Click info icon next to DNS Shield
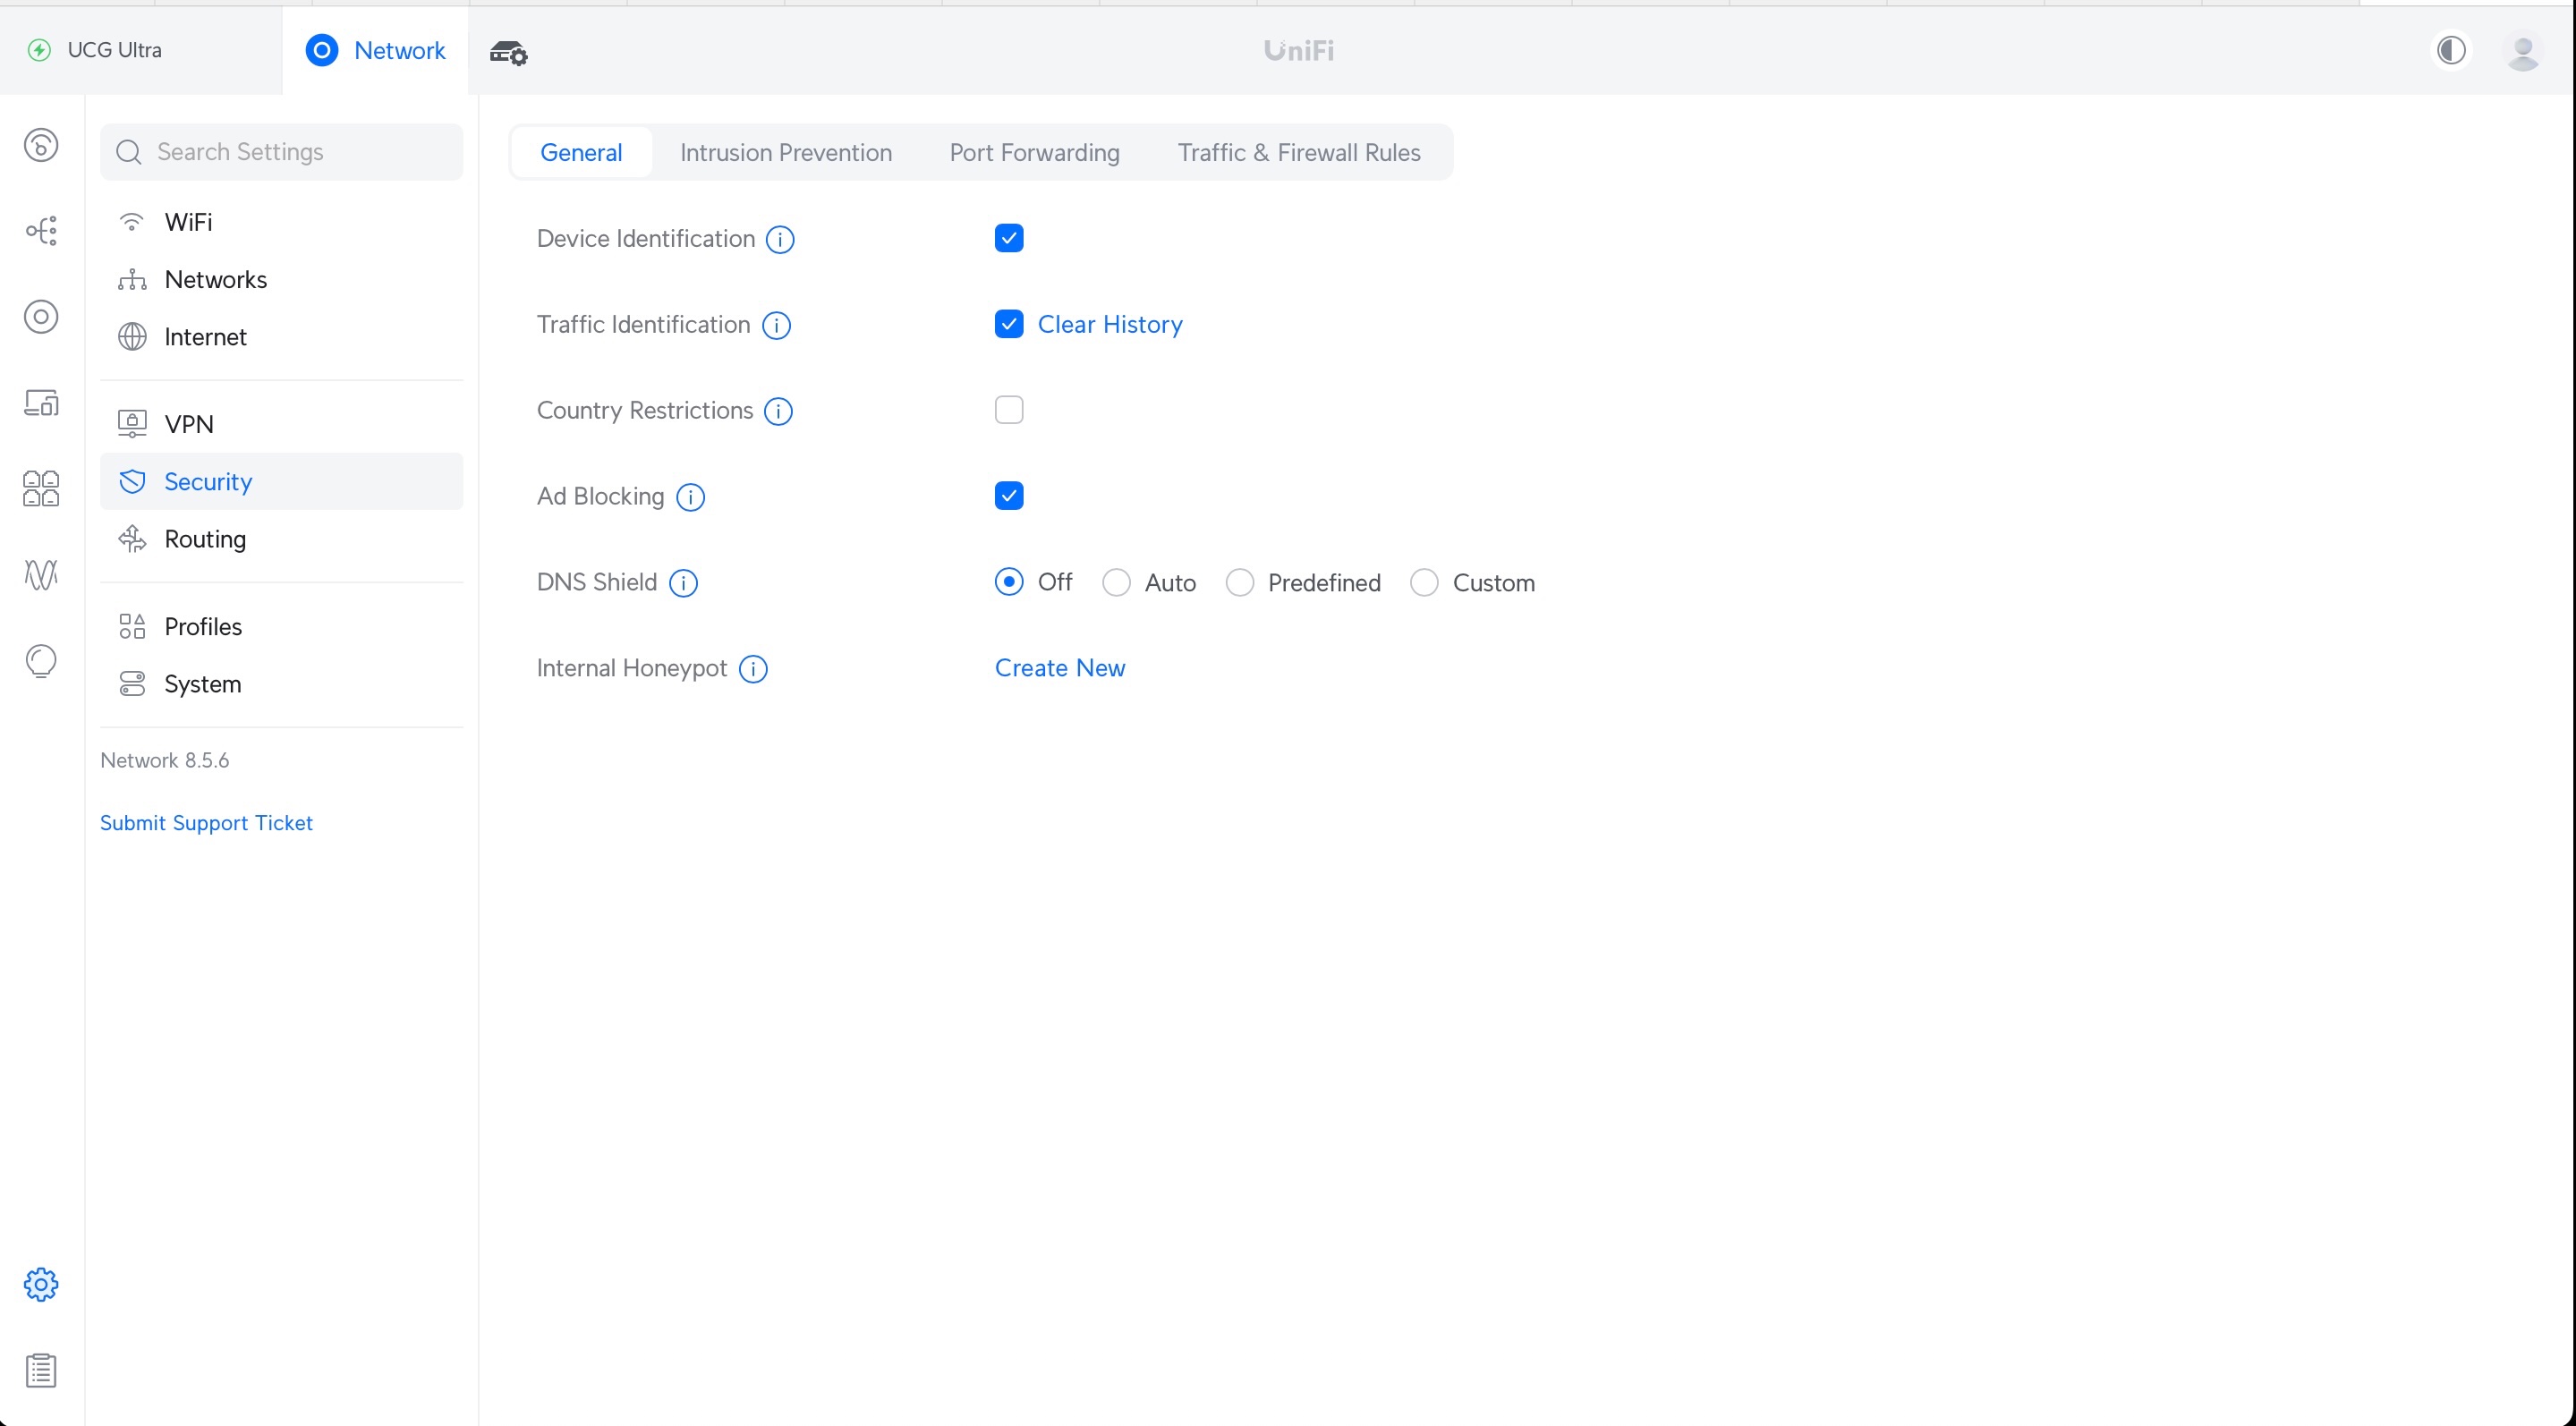The width and height of the screenshot is (2576, 1426). tap(683, 583)
